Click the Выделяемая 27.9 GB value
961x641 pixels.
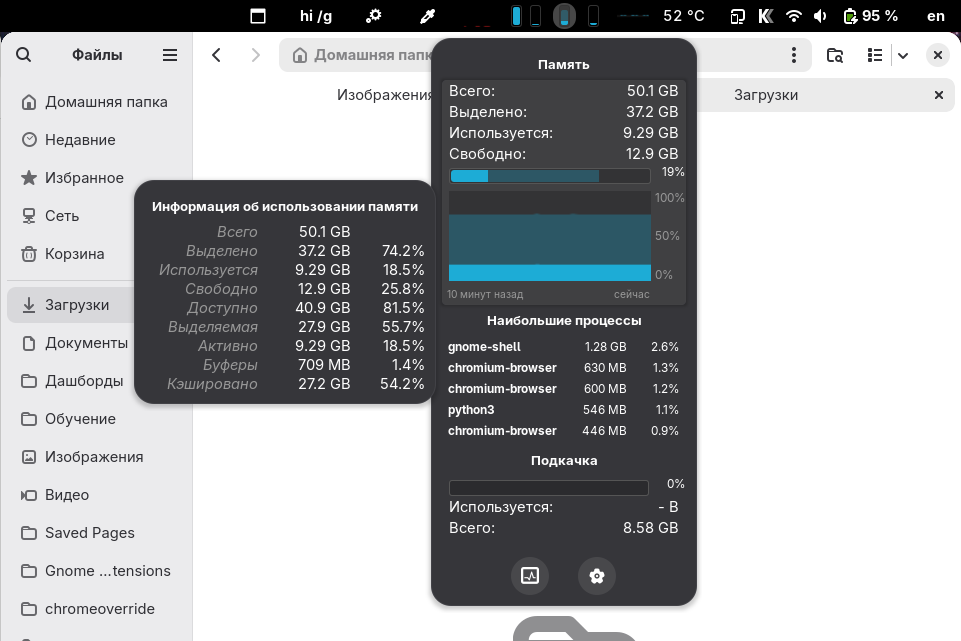click(324, 327)
